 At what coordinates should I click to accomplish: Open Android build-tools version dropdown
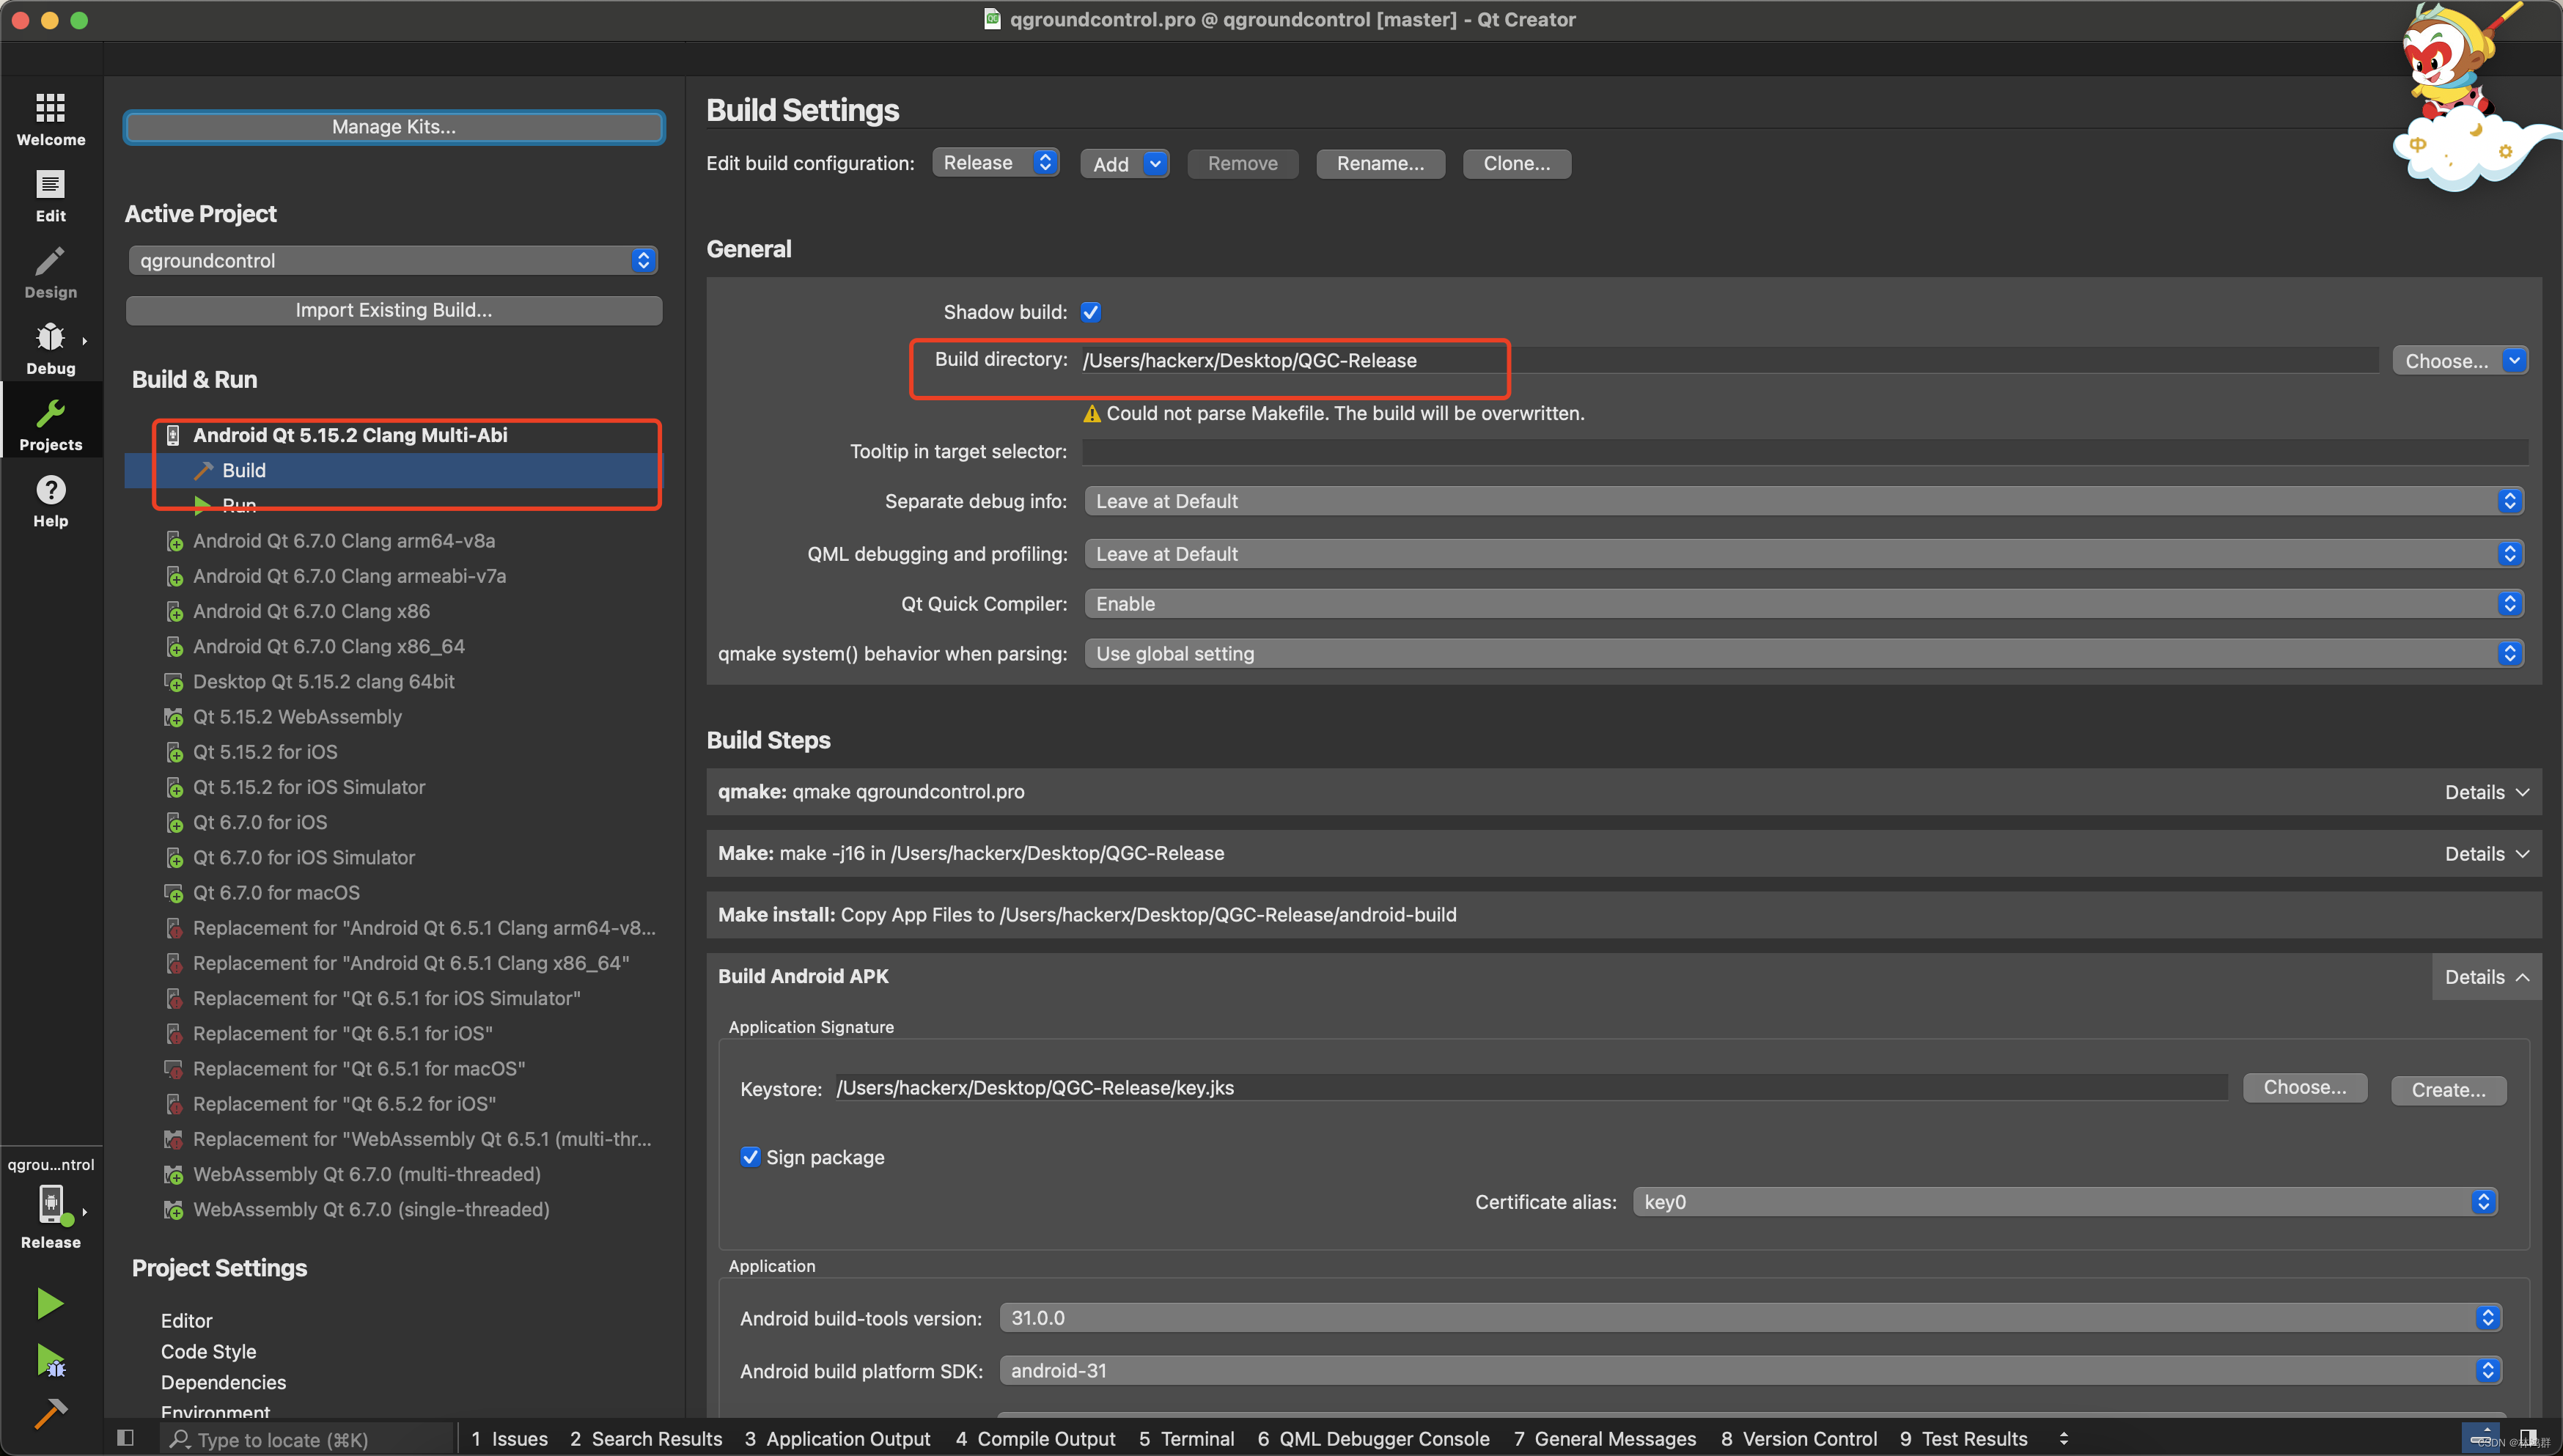pos(1751,1318)
